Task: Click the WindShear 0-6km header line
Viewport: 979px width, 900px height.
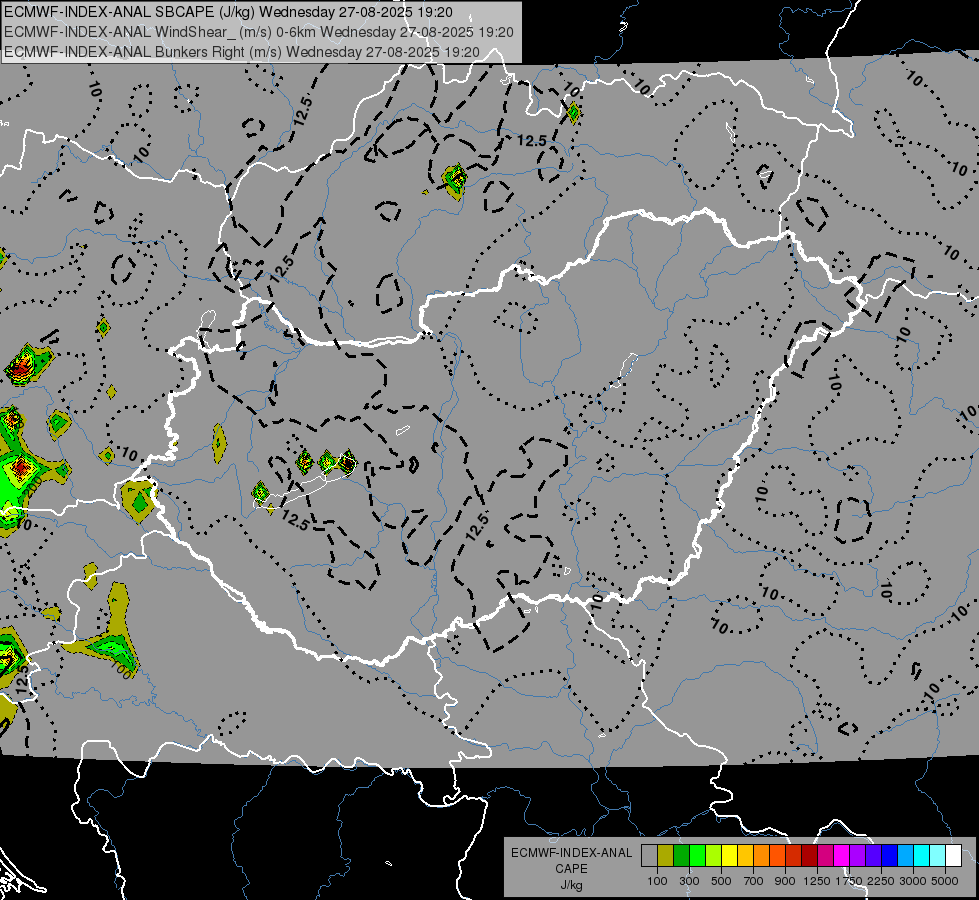Action: 258,32
